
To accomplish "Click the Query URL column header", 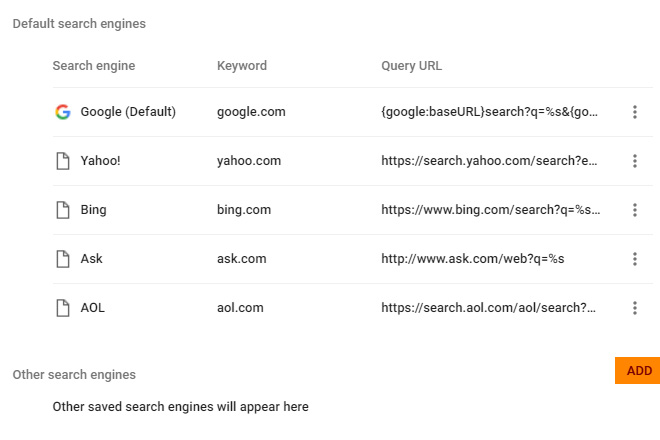I will [x=411, y=66].
